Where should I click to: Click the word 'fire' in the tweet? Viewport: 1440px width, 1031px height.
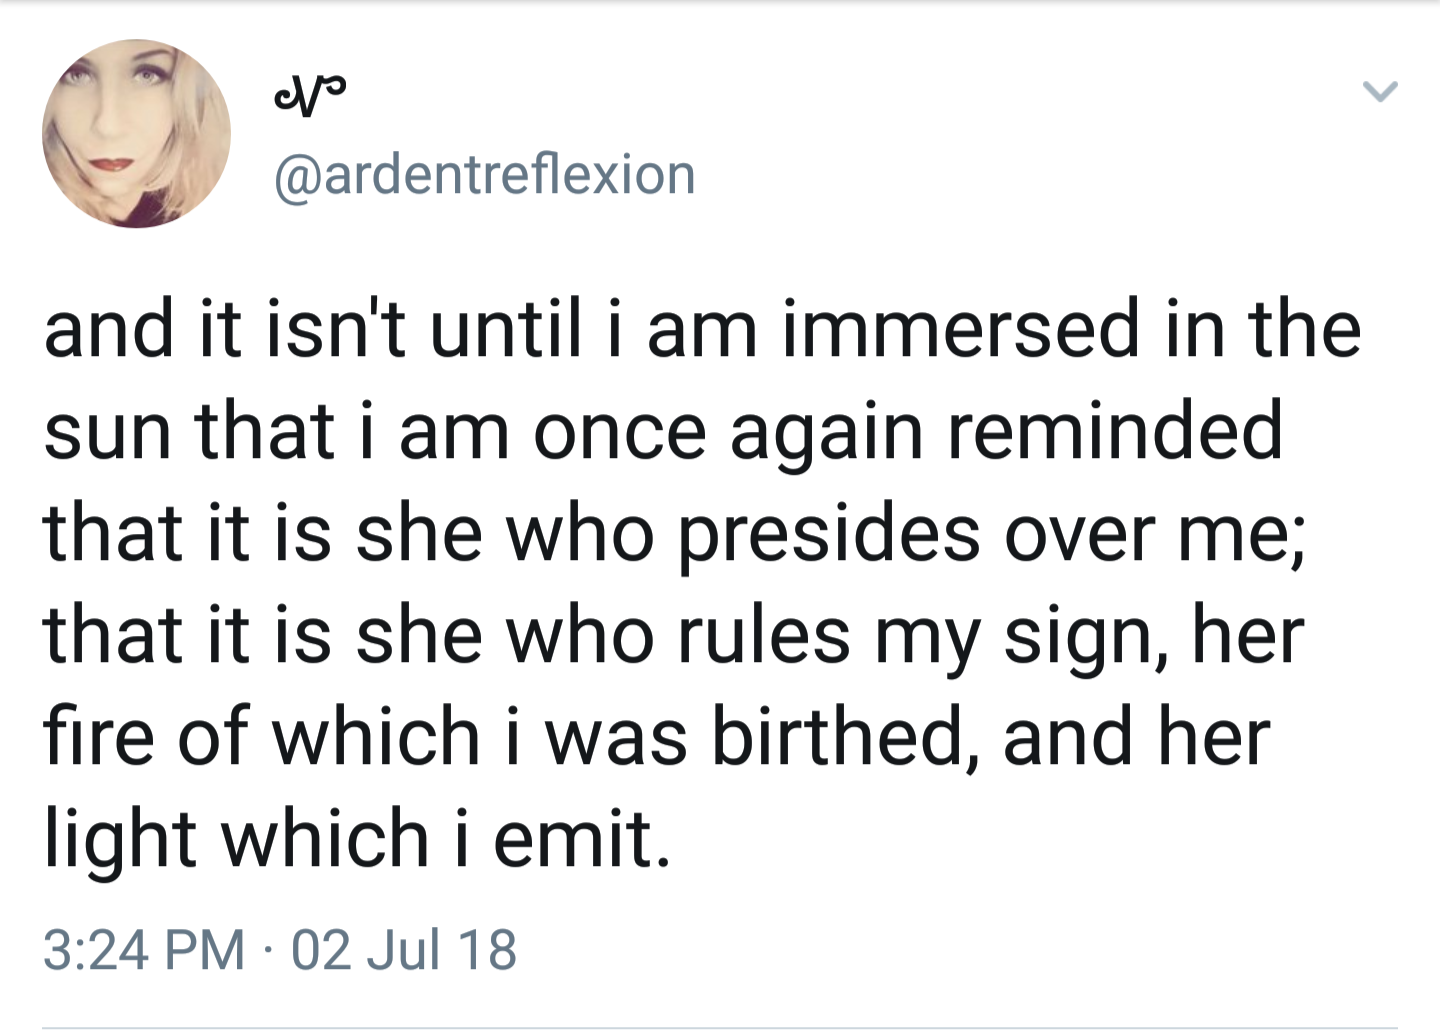99,736
